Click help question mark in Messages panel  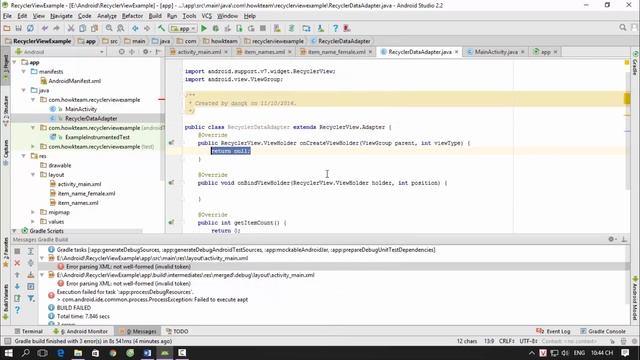pos(17,310)
